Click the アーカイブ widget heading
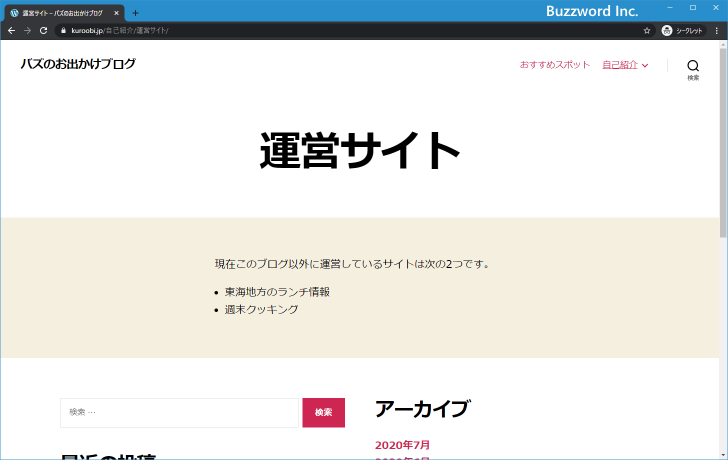728x460 pixels. (422, 409)
